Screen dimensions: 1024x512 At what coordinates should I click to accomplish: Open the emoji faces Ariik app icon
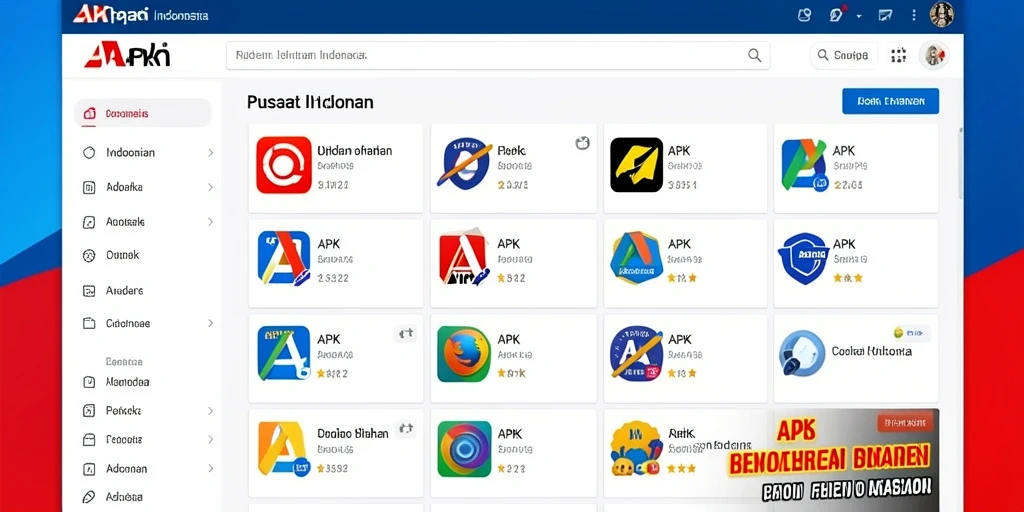636,449
